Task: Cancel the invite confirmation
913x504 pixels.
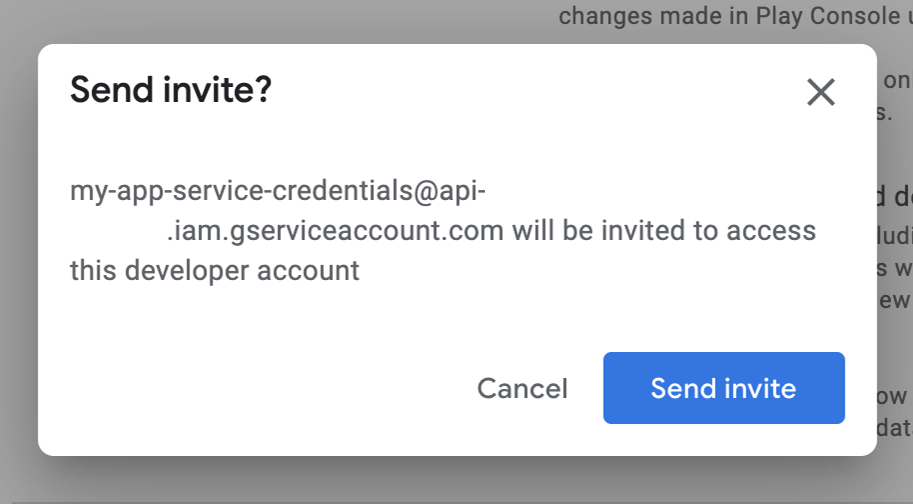Action: click(522, 388)
